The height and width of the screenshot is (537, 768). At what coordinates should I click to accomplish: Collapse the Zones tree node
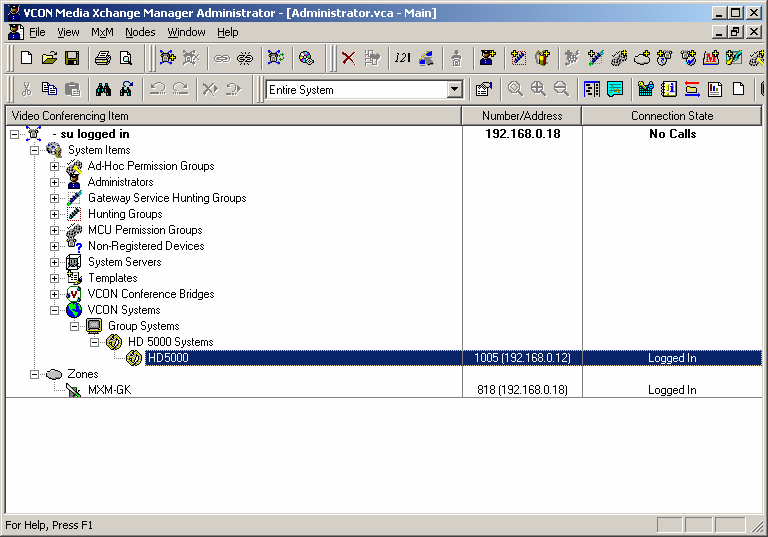pos(34,374)
